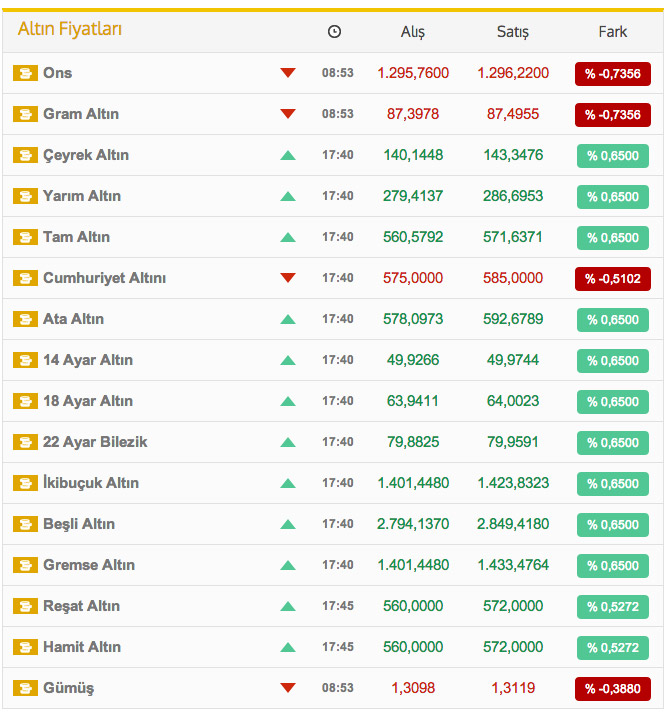Open the Tam Altın link
The width and height of the screenshot is (669, 720).
click(76, 237)
